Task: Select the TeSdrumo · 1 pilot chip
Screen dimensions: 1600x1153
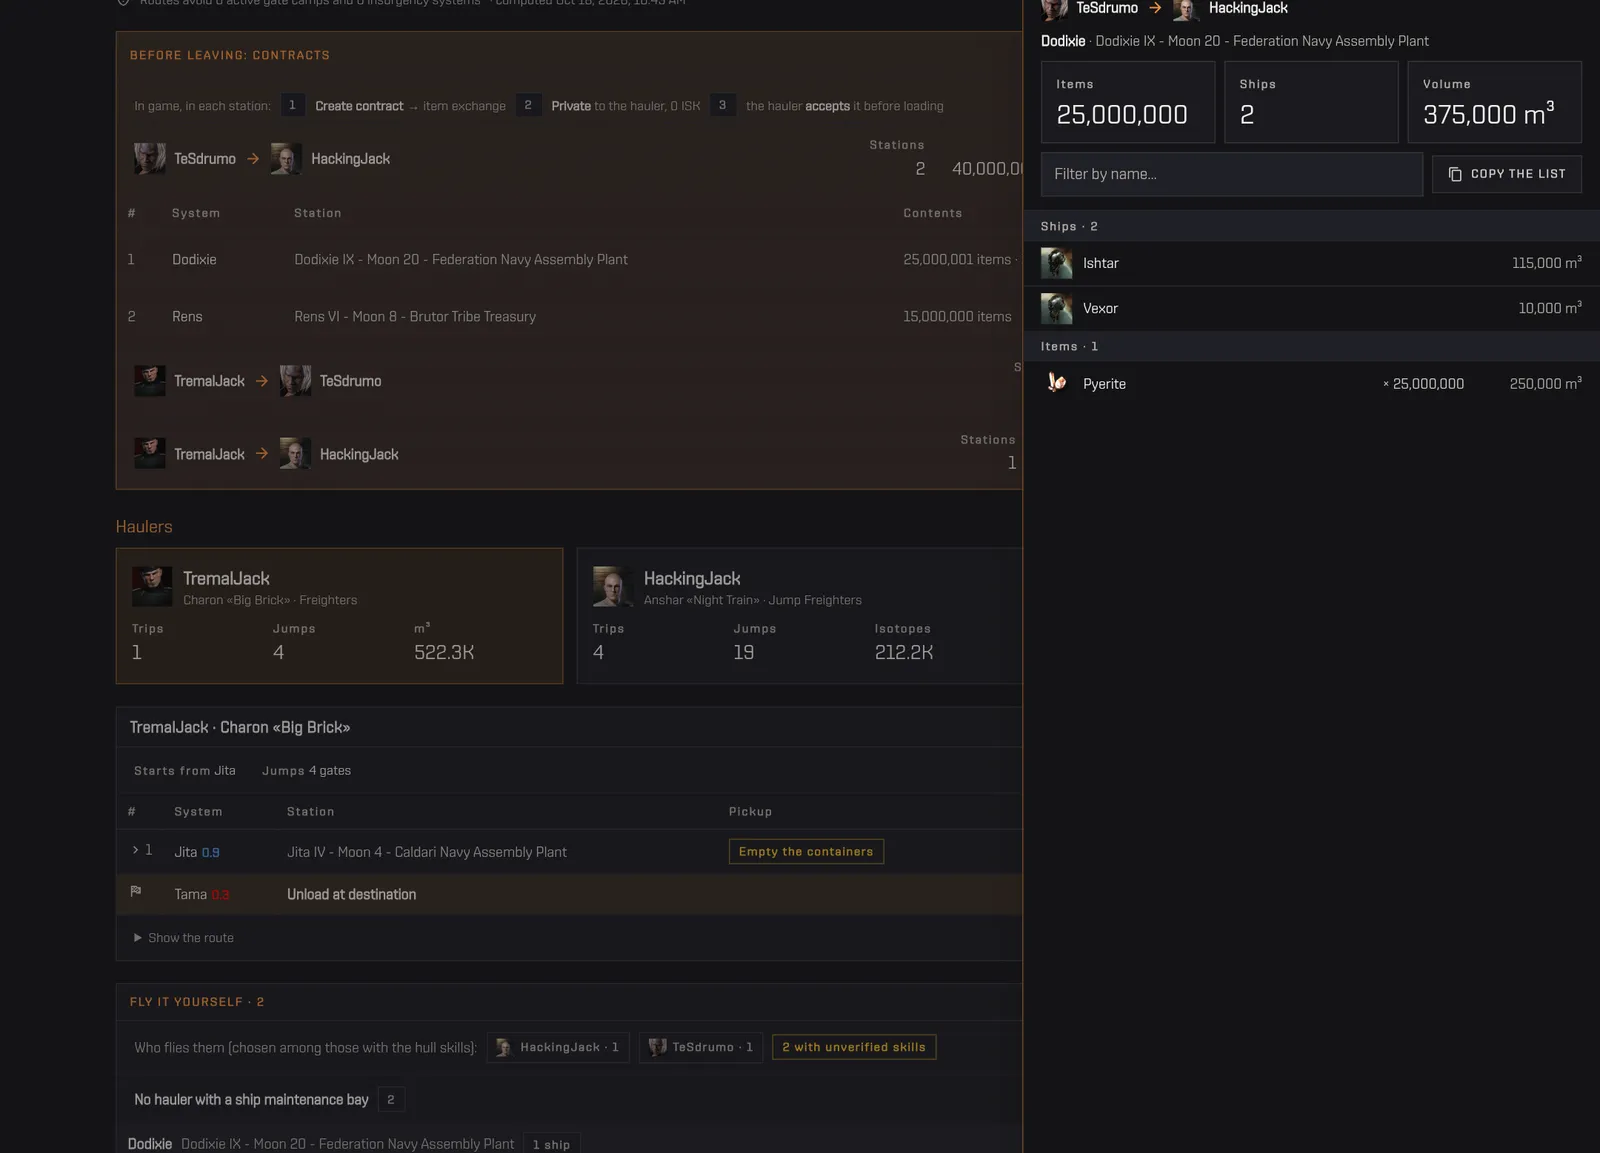Action: pos(701,1047)
